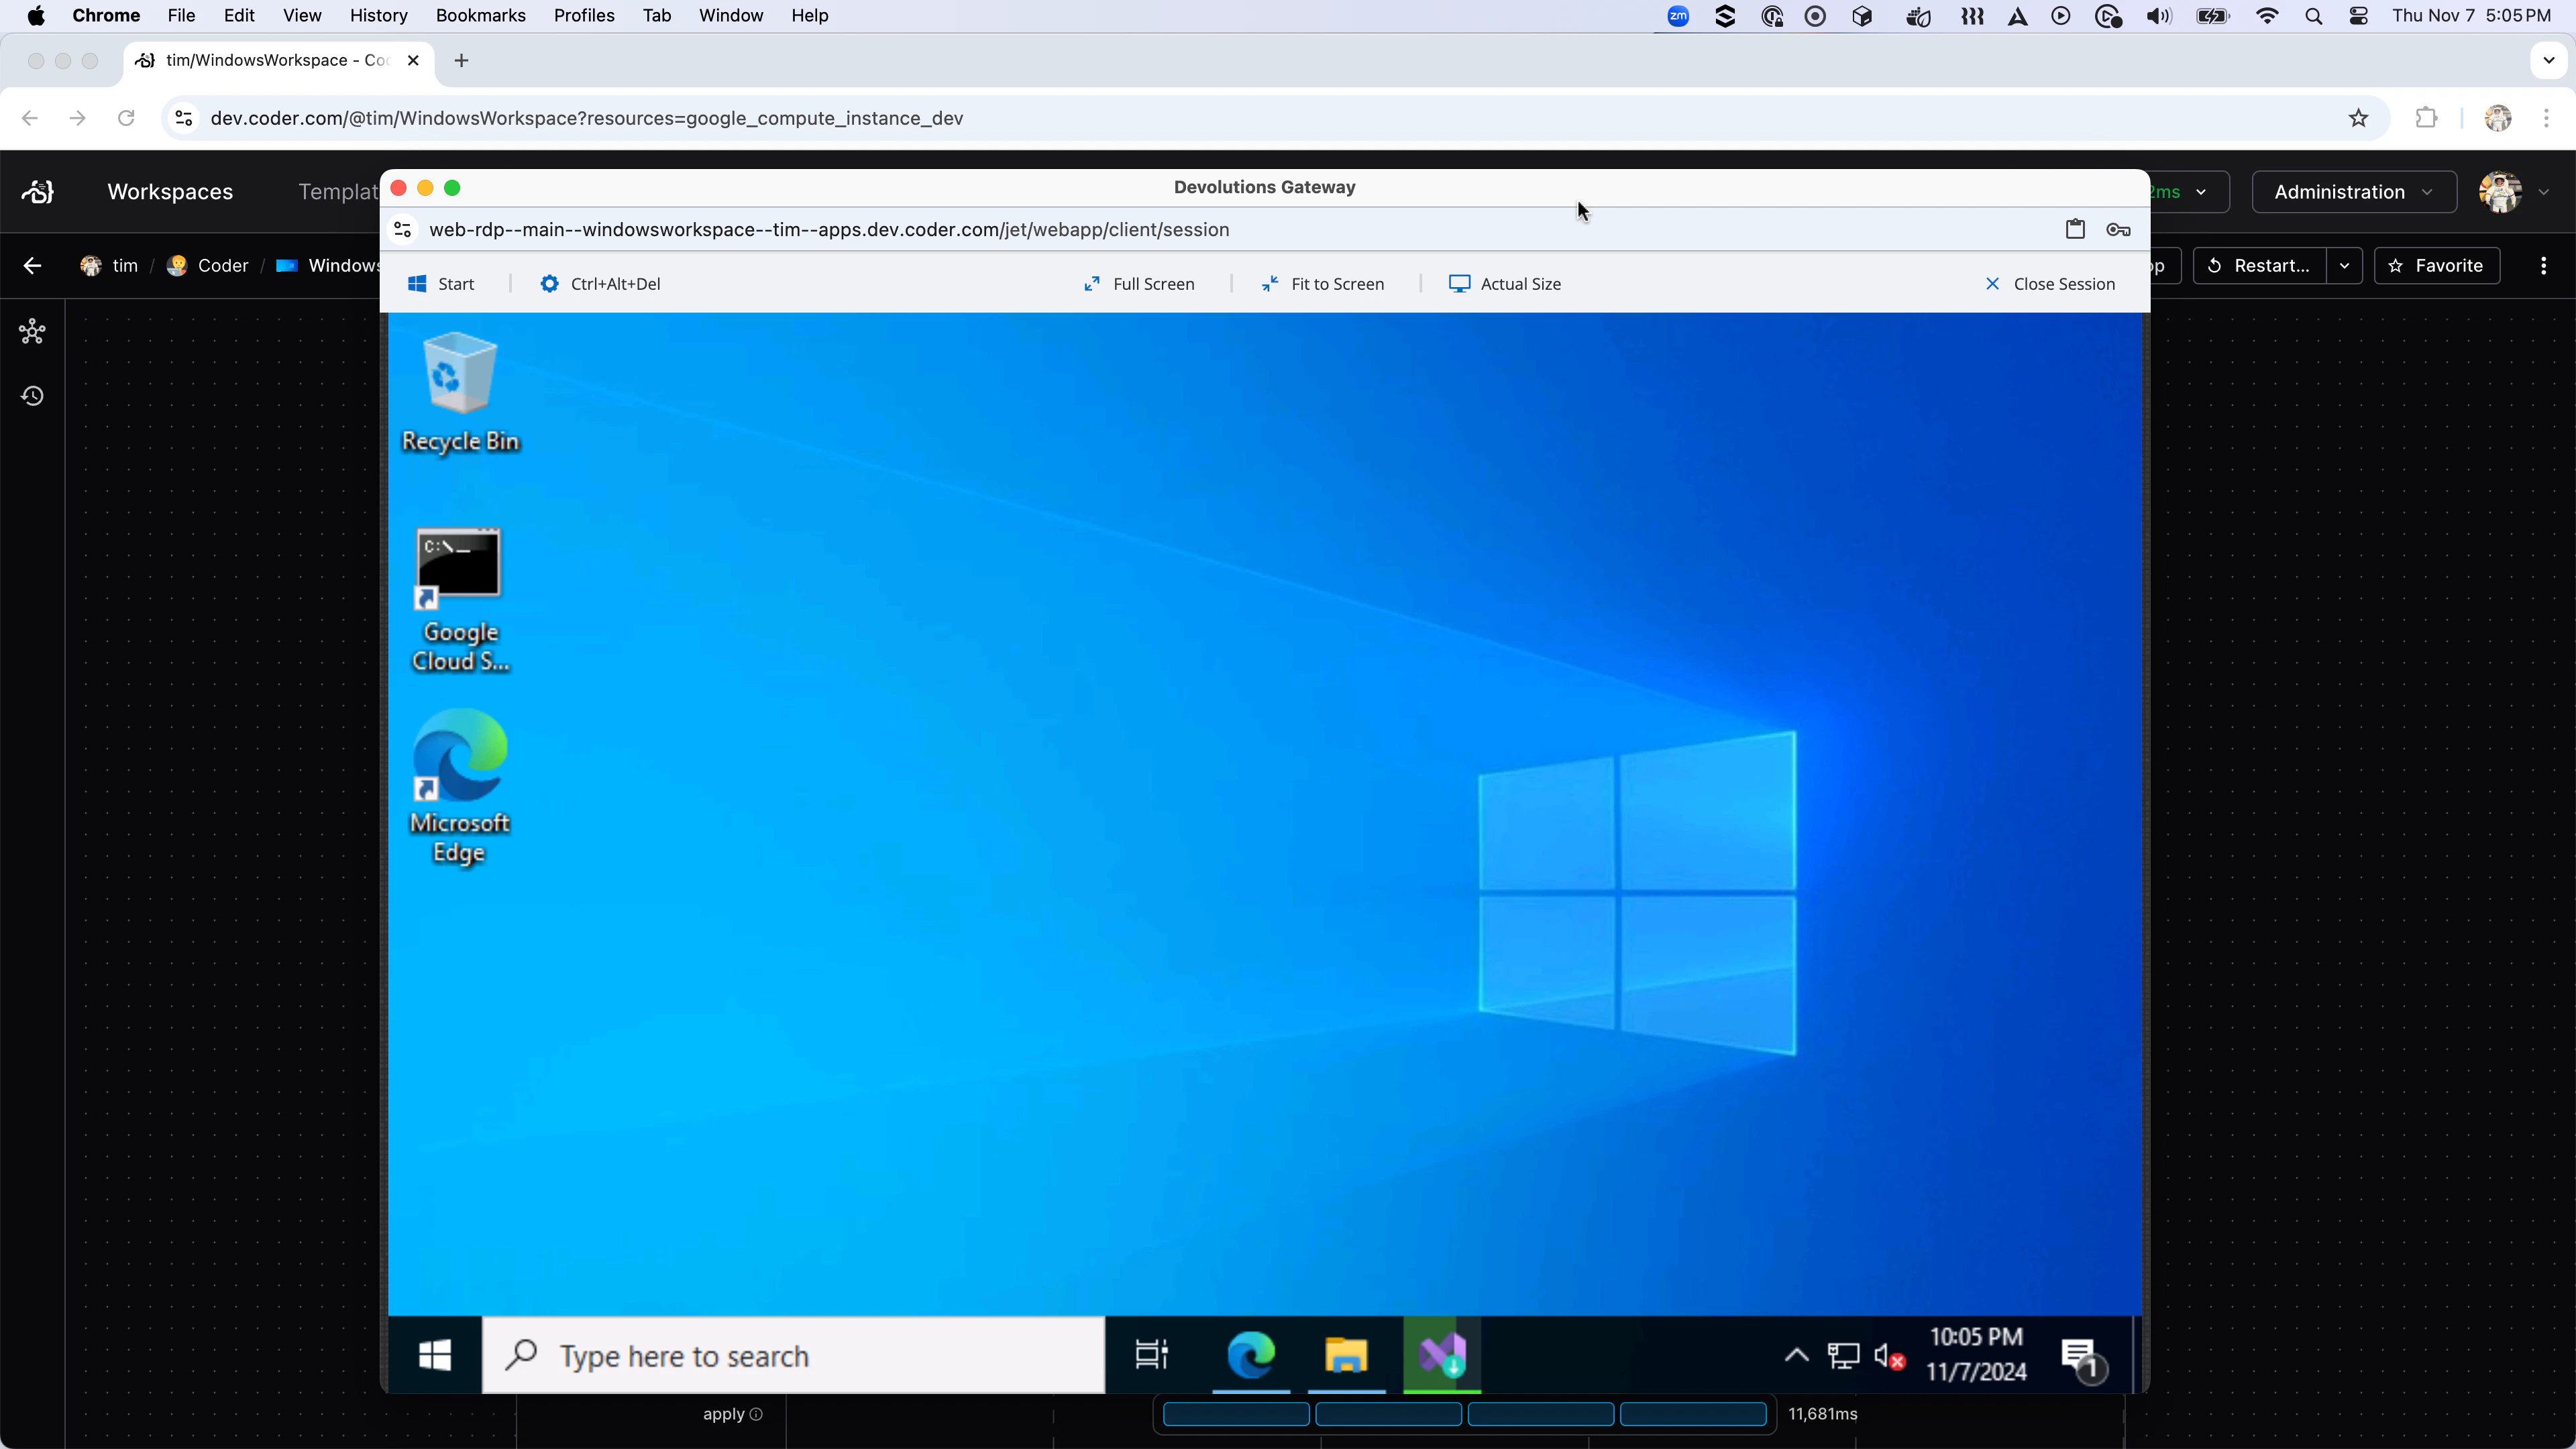Open the macOS Apple menu
Image resolution: width=2576 pixels, height=1449 pixels.
(36, 16)
